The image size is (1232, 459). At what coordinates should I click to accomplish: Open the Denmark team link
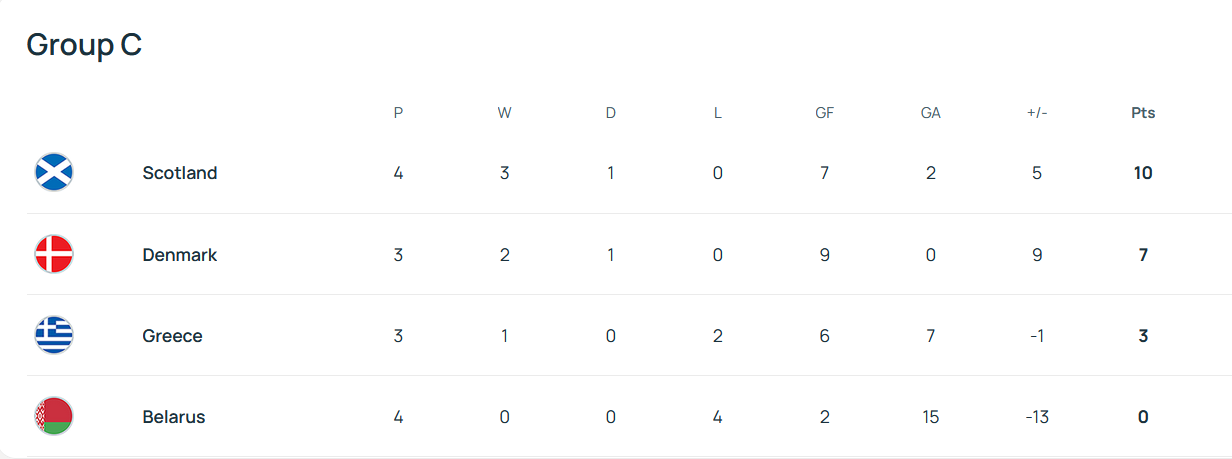point(180,255)
